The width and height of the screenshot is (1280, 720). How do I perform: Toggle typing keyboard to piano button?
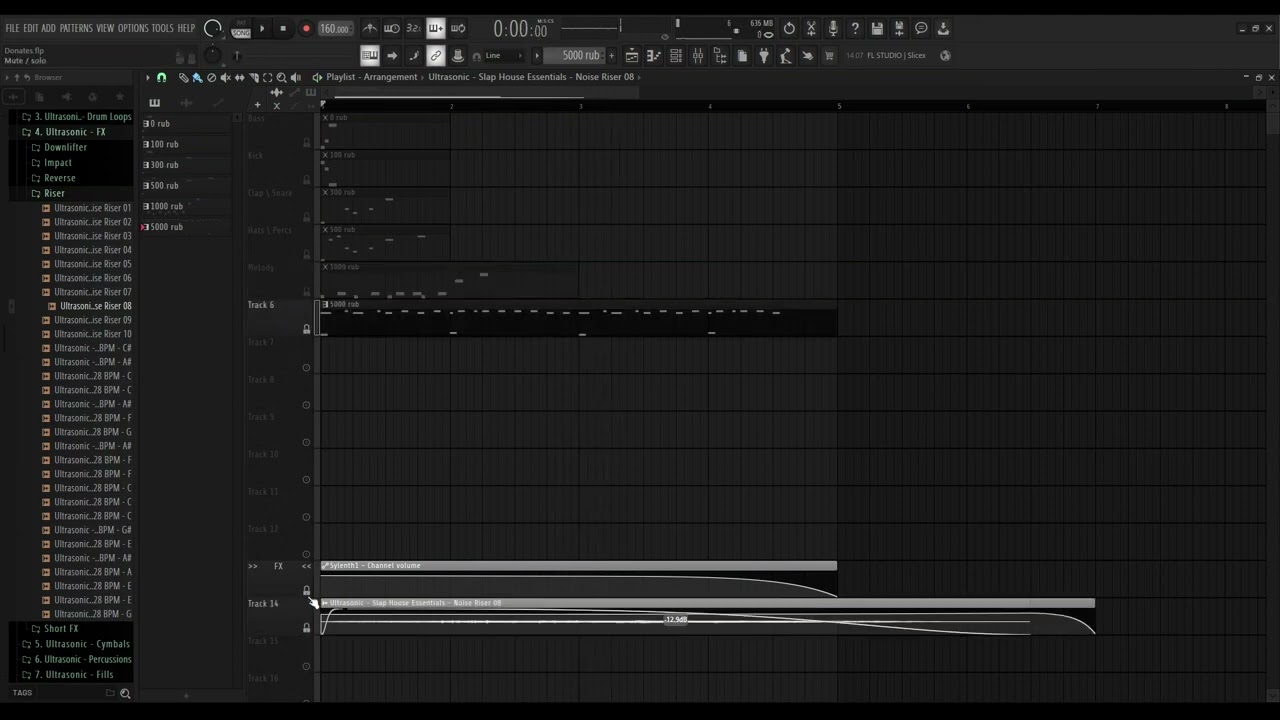pos(370,56)
